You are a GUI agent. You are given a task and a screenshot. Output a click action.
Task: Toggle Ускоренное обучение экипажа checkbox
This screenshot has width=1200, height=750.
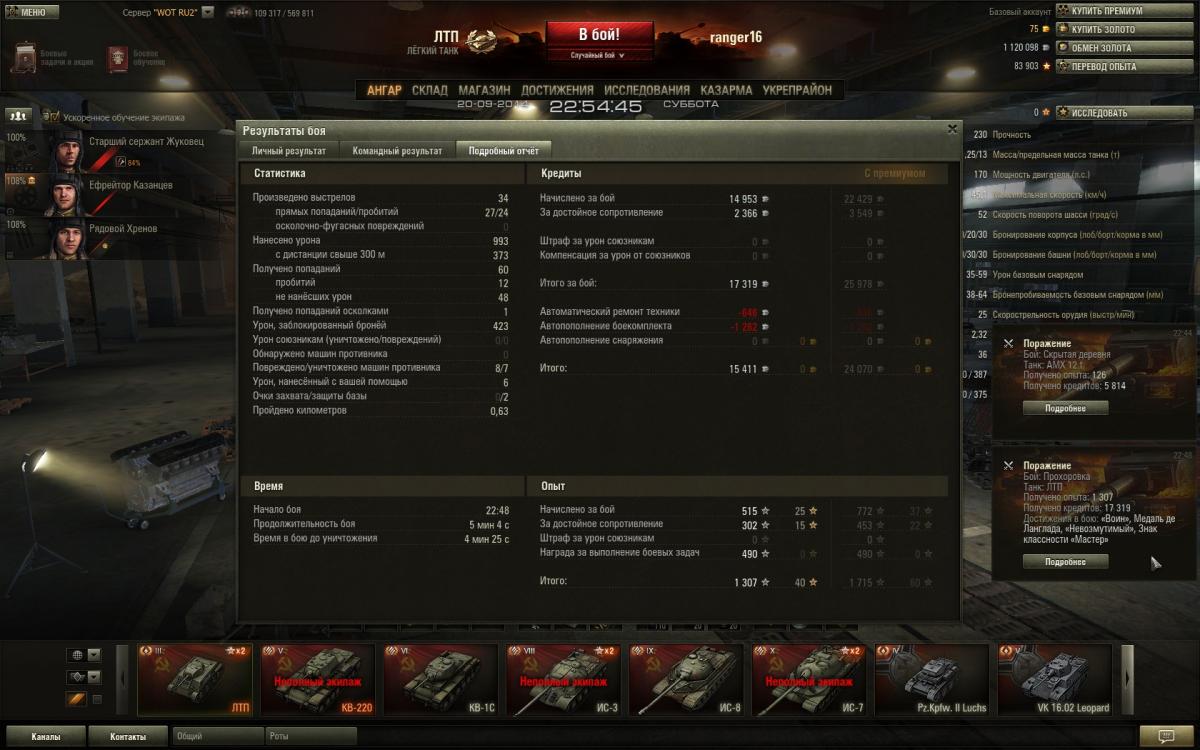click(x=52, y=117)
